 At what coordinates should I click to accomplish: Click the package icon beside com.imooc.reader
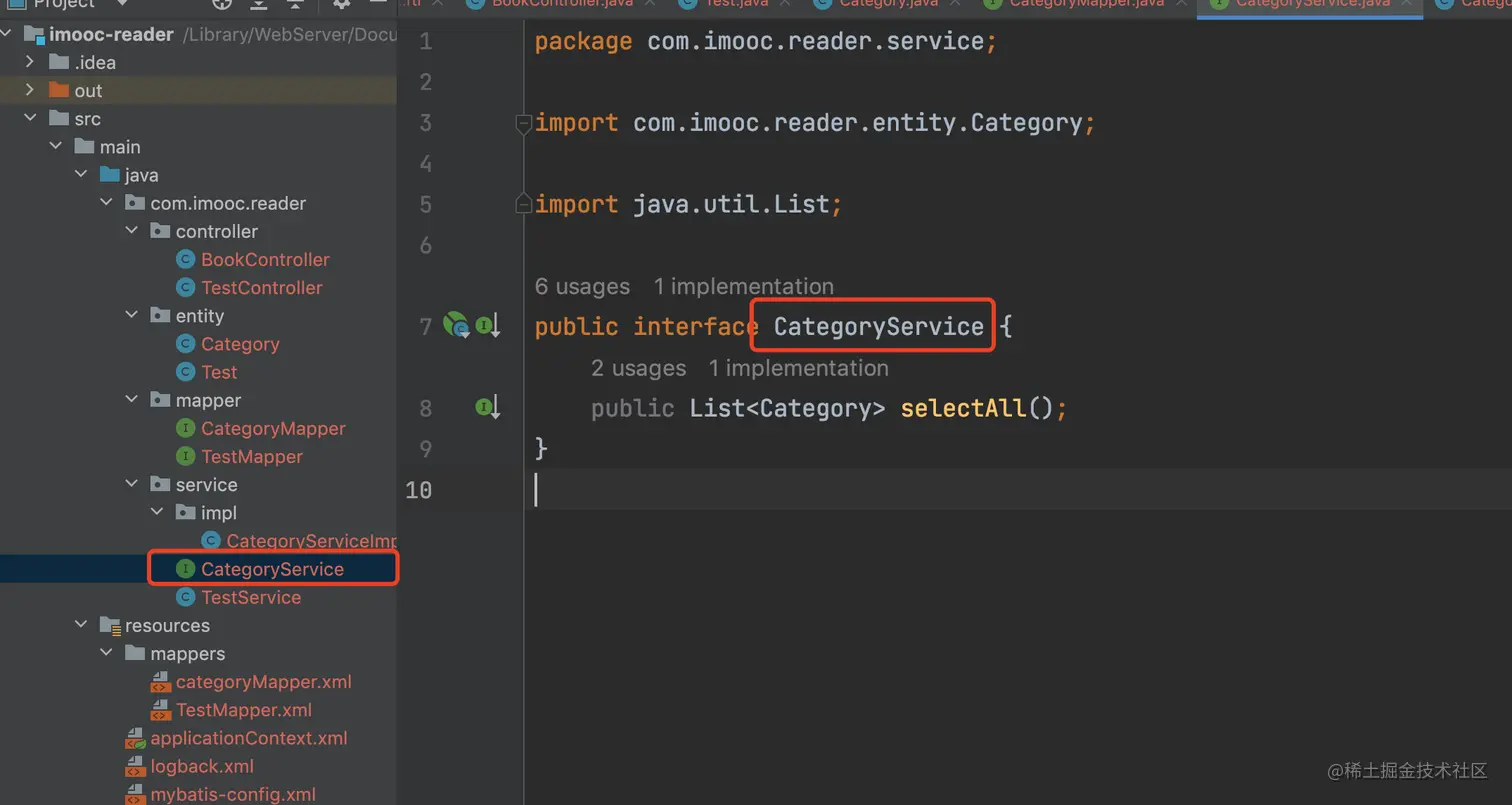[135, 203]
